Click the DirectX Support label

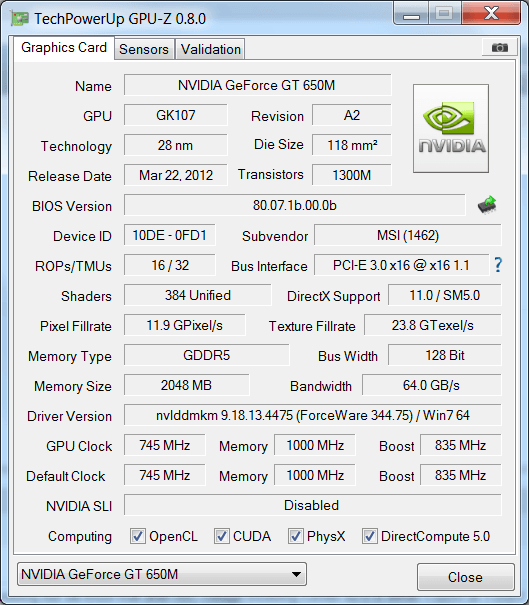pos(334,296)
